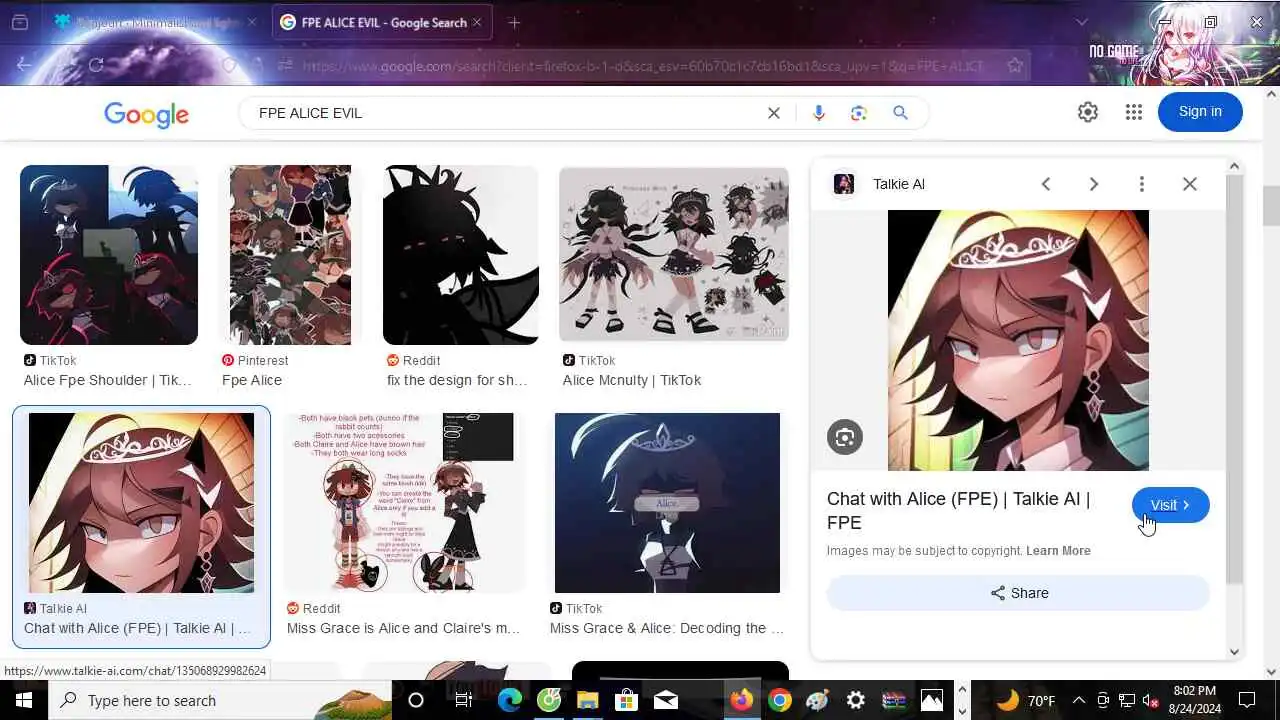Viewport: 1280px width, 720px height.
Task: Select Reddit 'fix the design' thumbnail
Action: [461, 255]
